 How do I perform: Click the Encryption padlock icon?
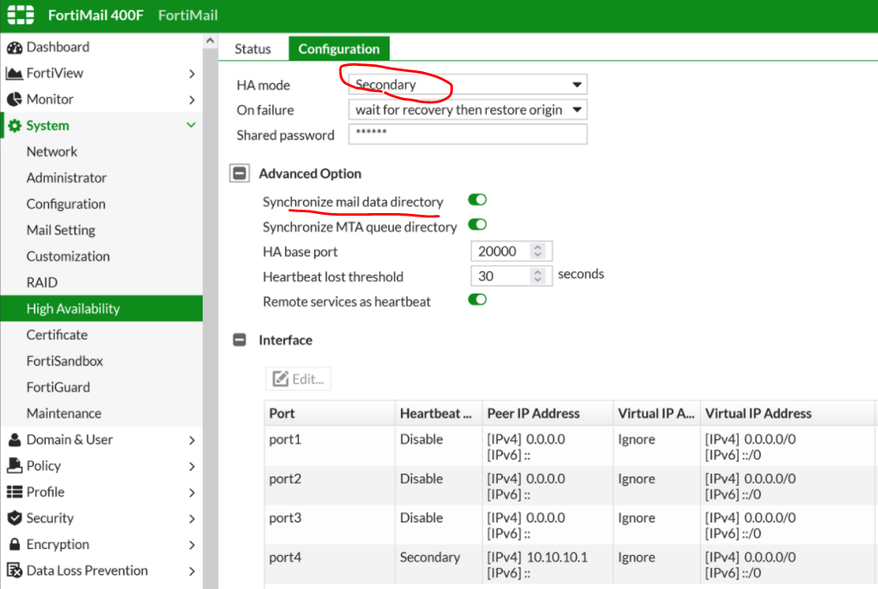pos(14,544)
